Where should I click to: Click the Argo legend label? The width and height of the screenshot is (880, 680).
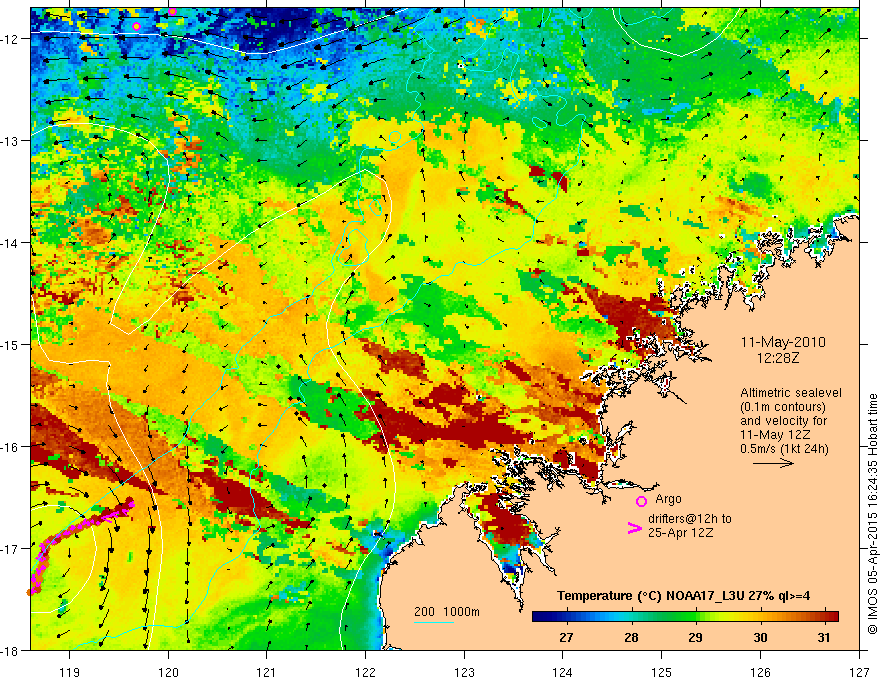pyautogui.click(x=668, y=499)
